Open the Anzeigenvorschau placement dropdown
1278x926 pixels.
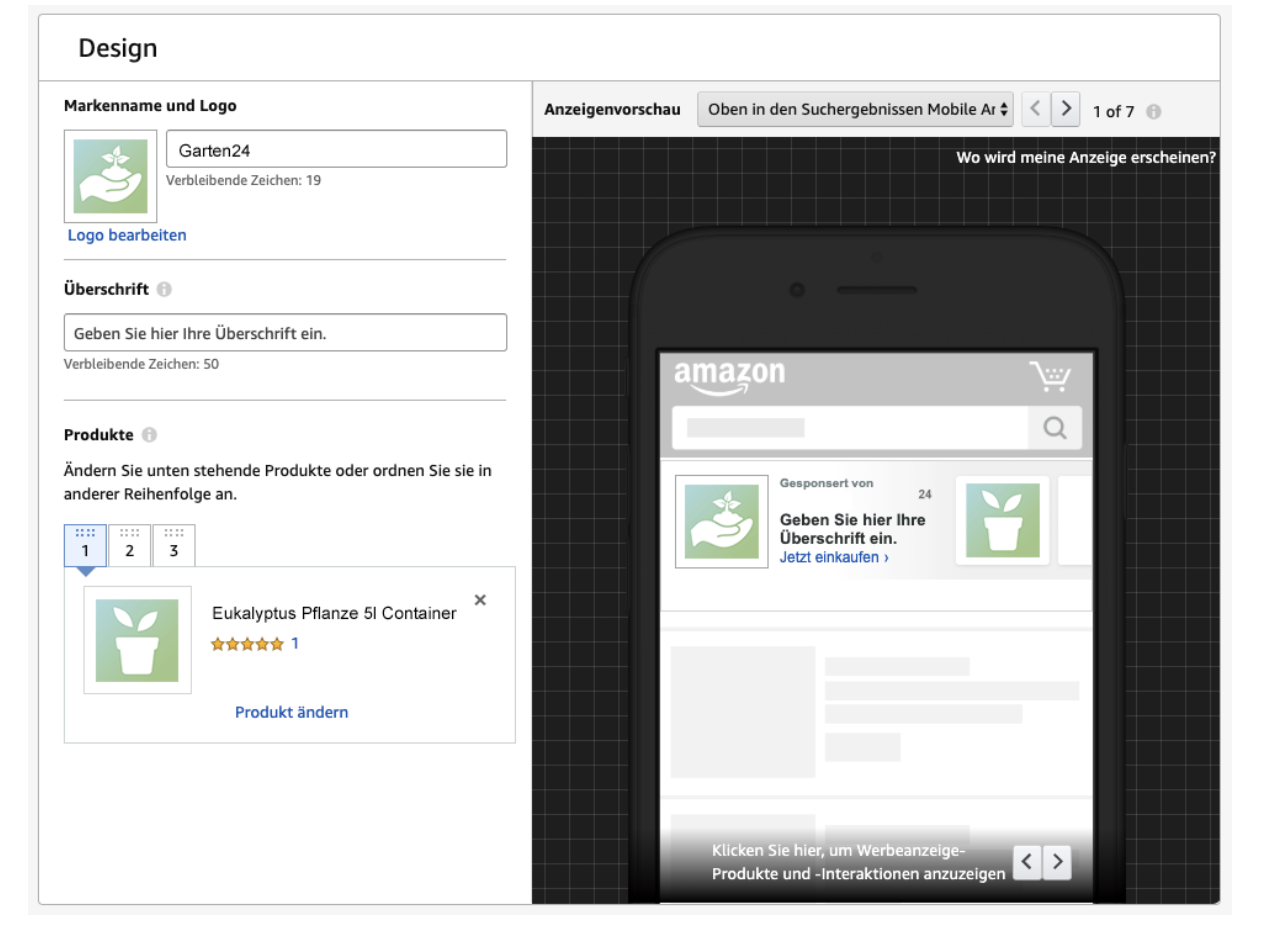point(855,108)
